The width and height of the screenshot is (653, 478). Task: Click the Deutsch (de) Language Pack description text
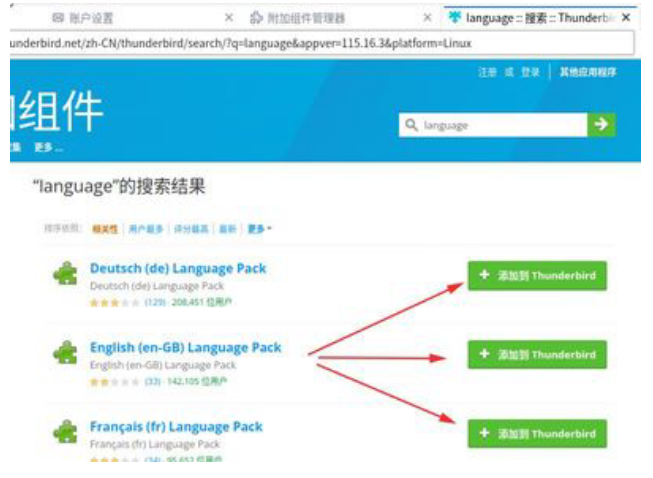[157, 286]
